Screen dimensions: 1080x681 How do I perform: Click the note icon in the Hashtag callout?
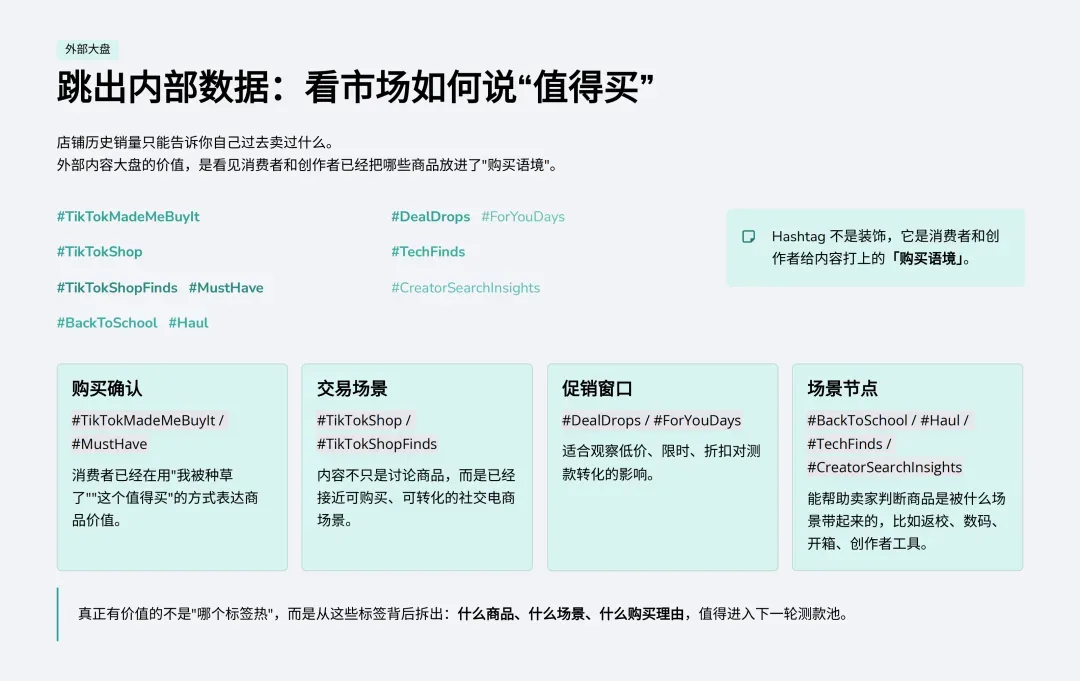[x=748, y=237]
